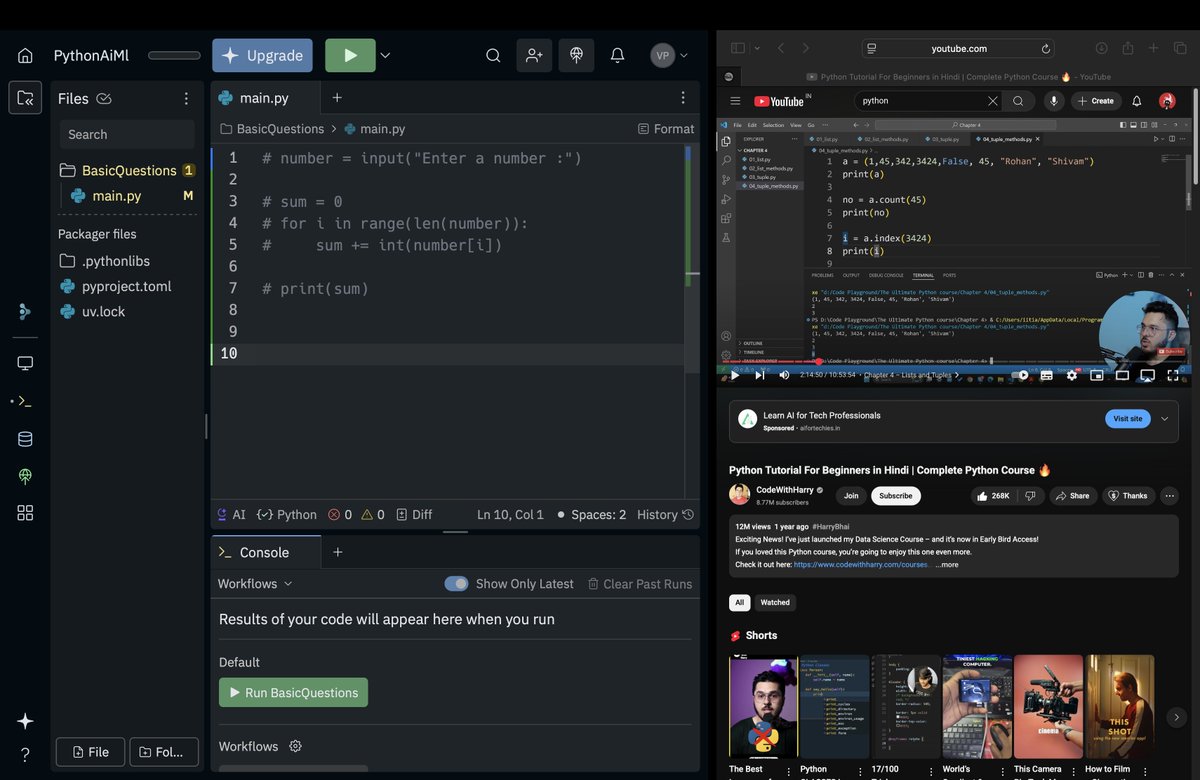Image resolution: width=1200 pixels, height=780 pixels.
Task: Toggle theater mode in the YouTube player
Action: (1122, 375)
